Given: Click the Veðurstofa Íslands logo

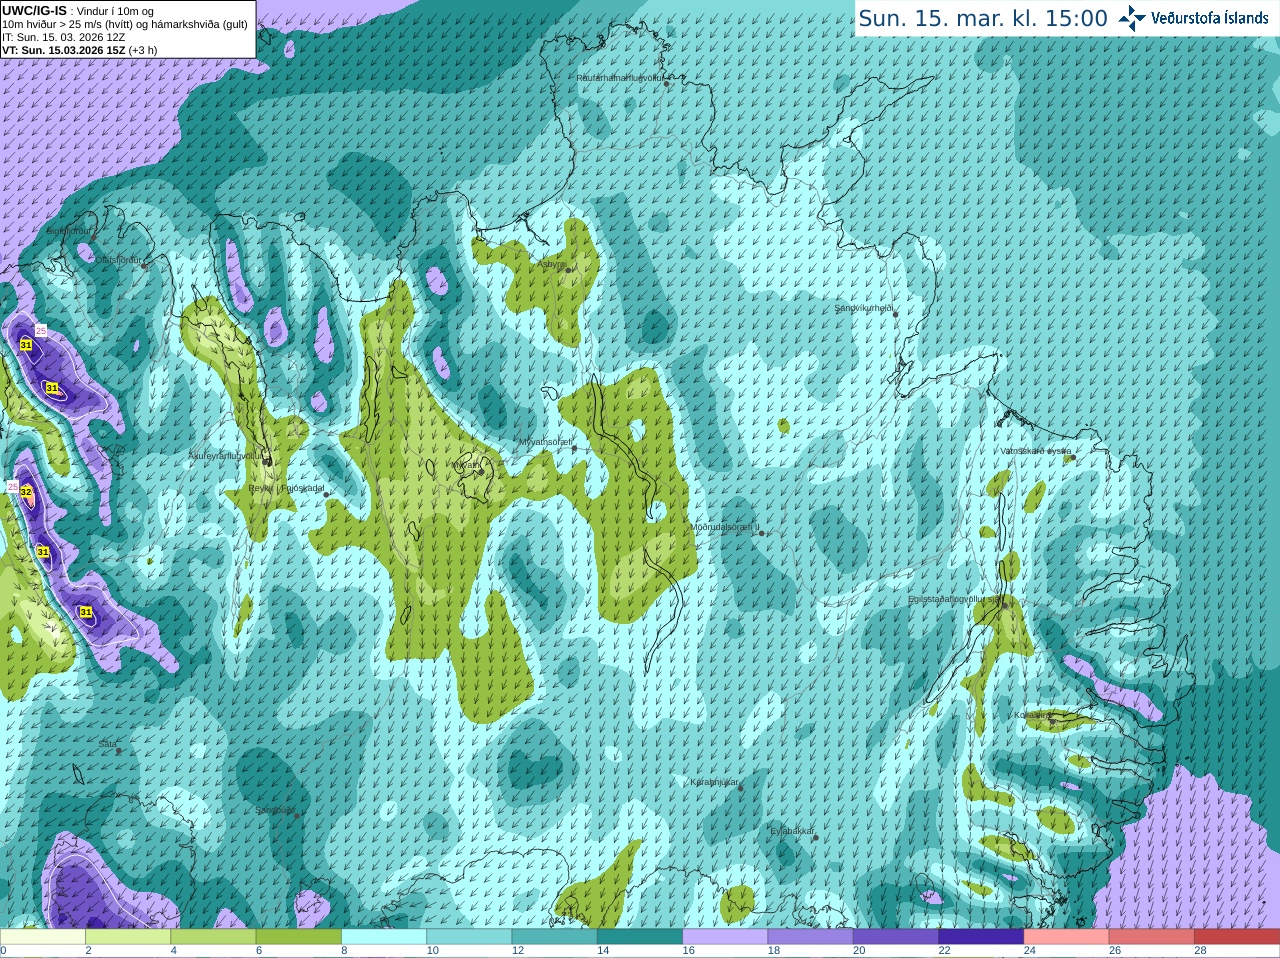Looking at the screenshot, I should point(1193,18).
